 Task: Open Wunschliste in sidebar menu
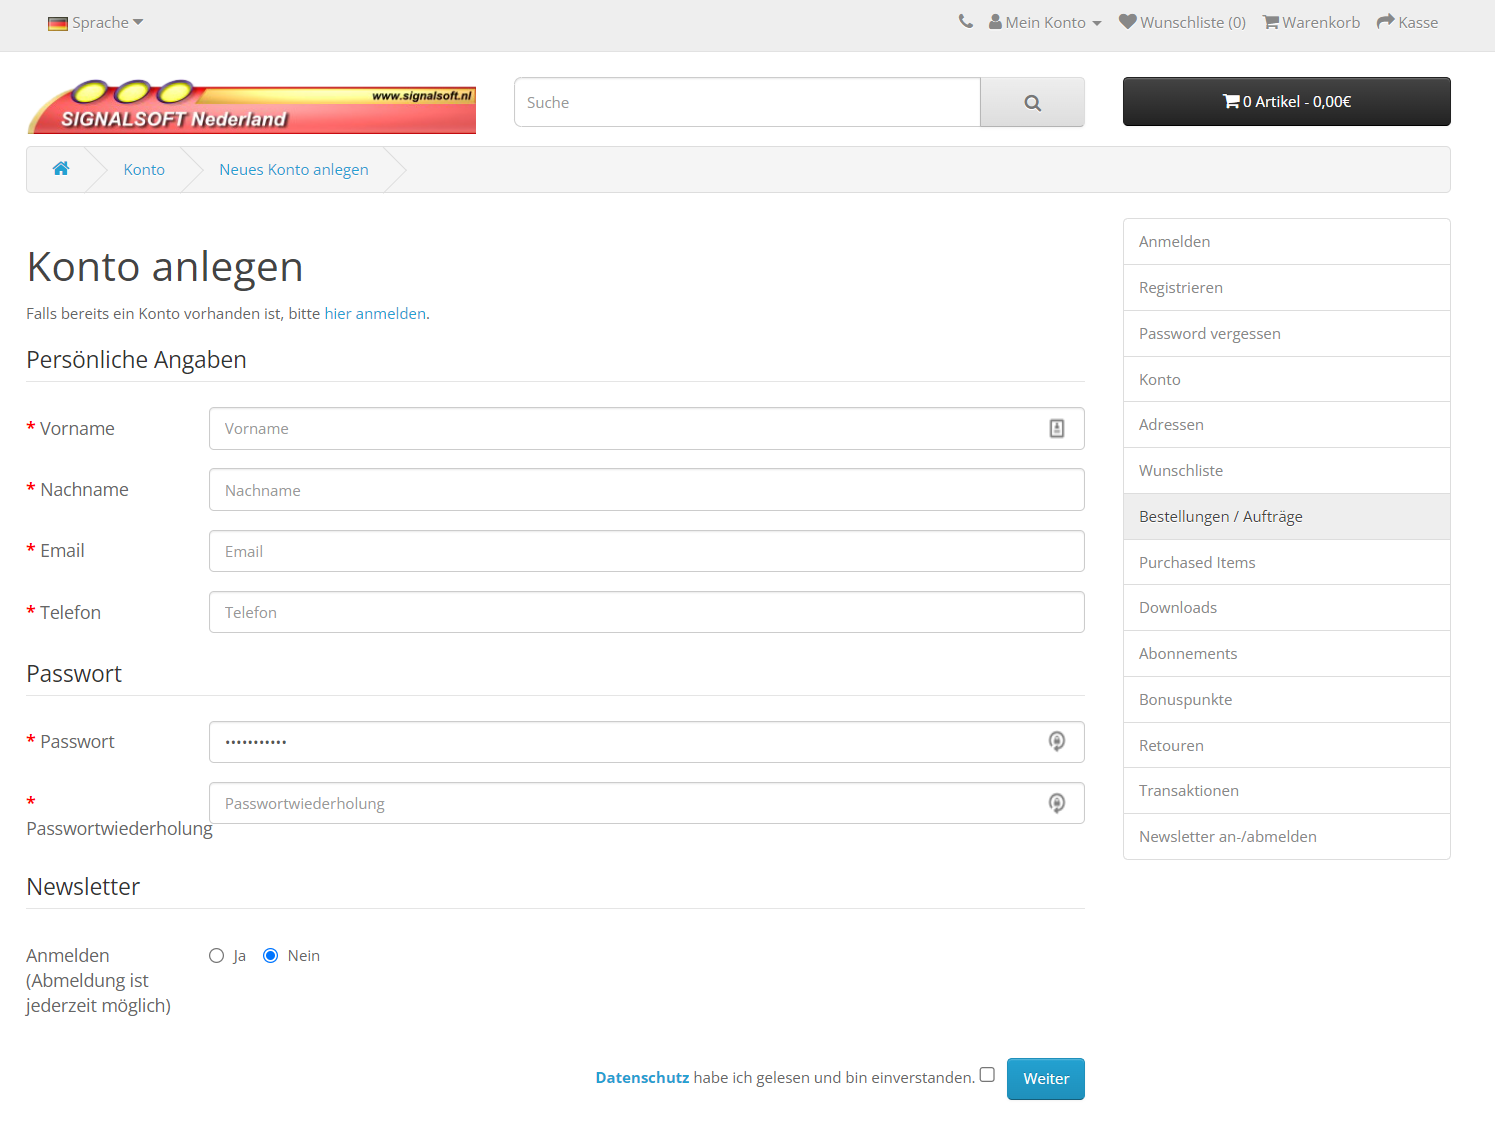[1286, 471]
